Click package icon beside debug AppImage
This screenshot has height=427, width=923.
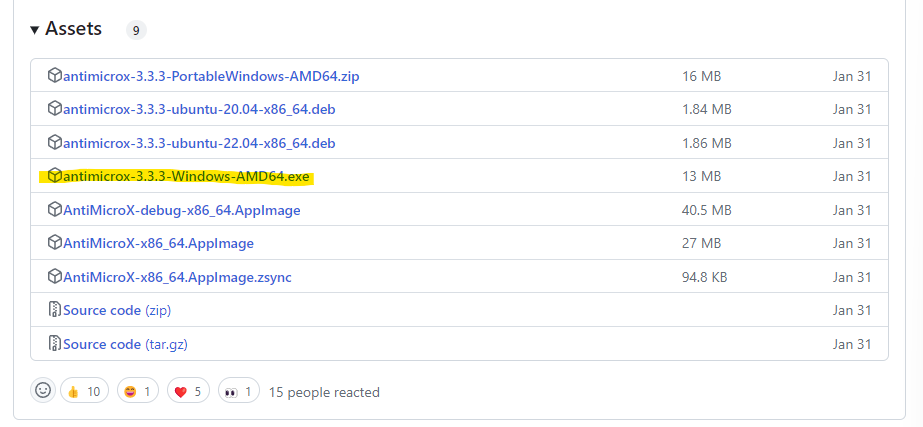(x=55, y=210)
